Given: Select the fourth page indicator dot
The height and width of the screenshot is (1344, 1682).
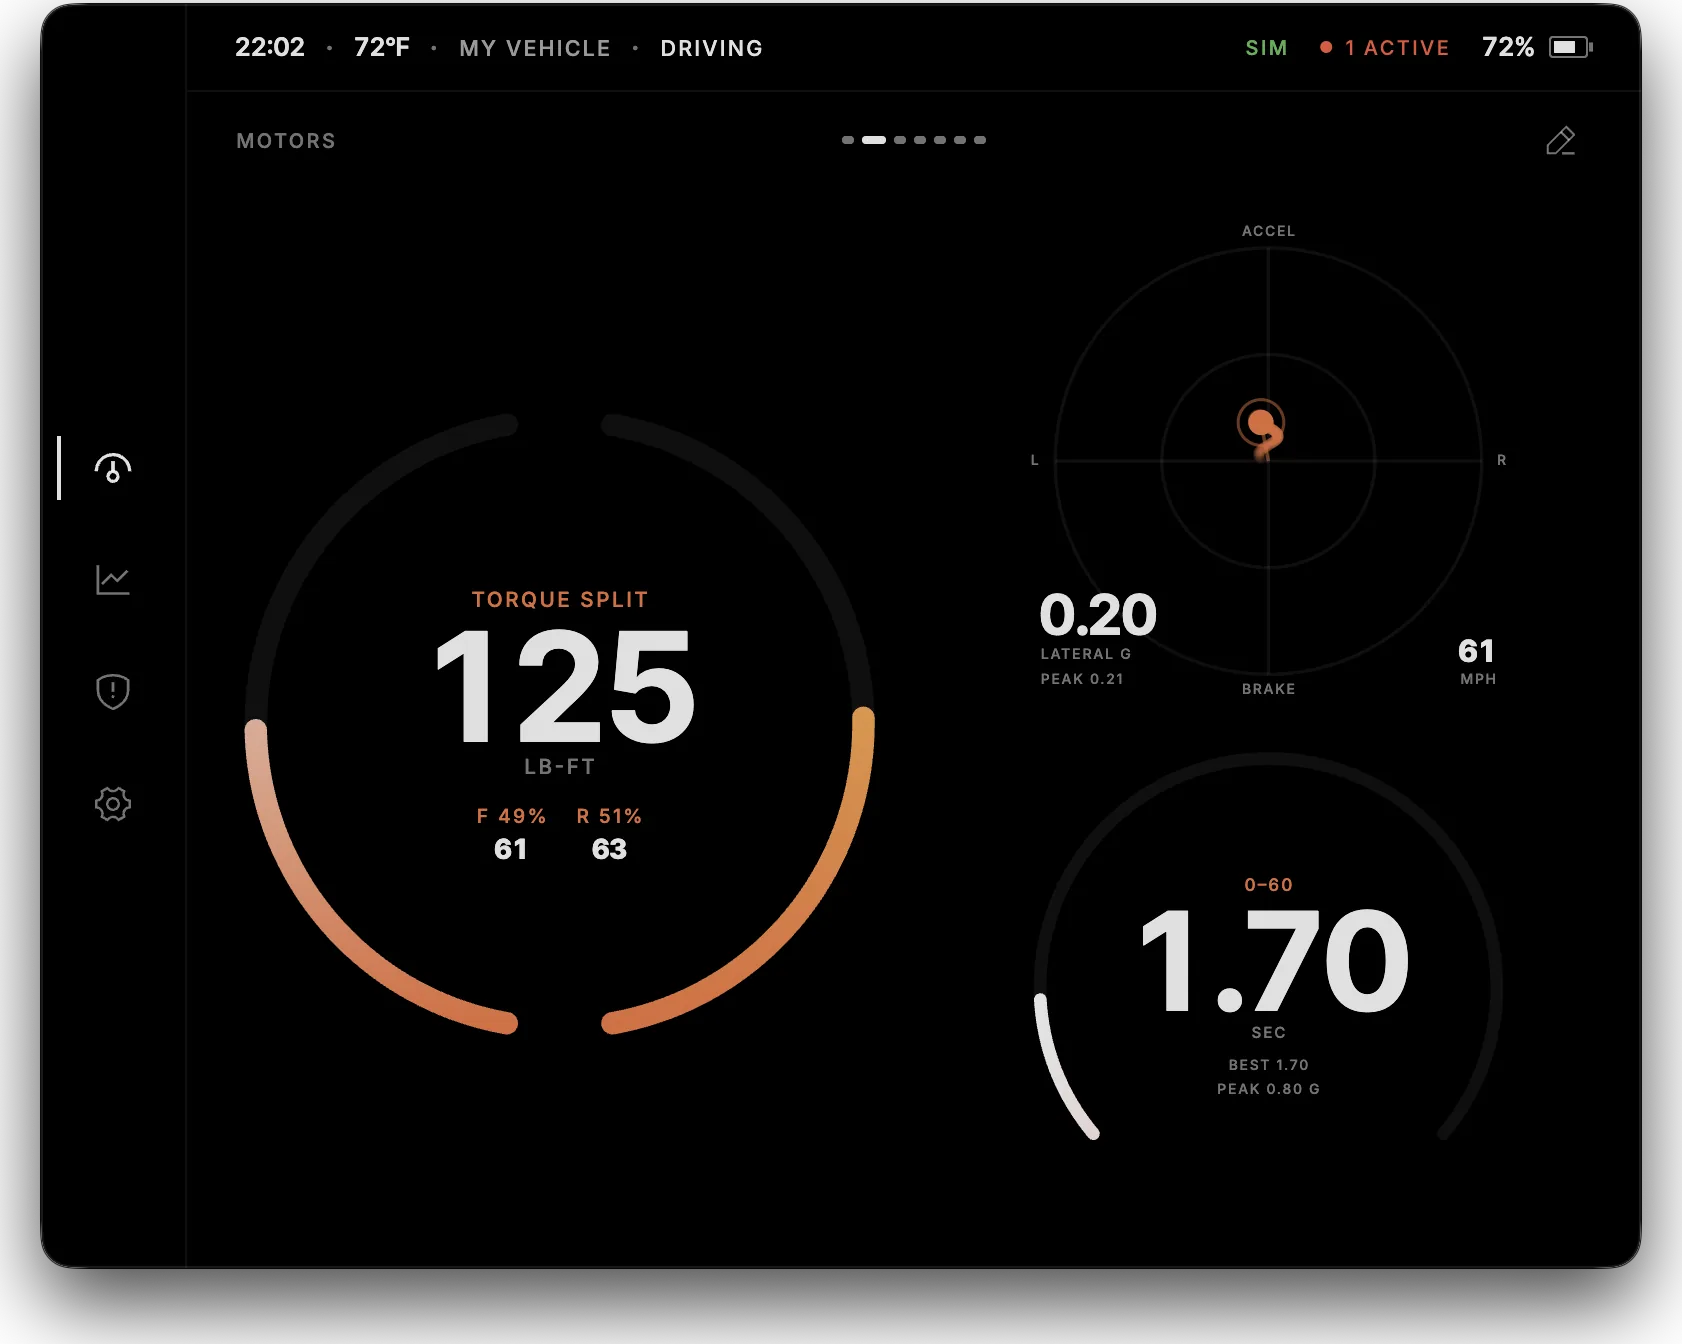Looking at the screenshot, I should coord(920,140).
